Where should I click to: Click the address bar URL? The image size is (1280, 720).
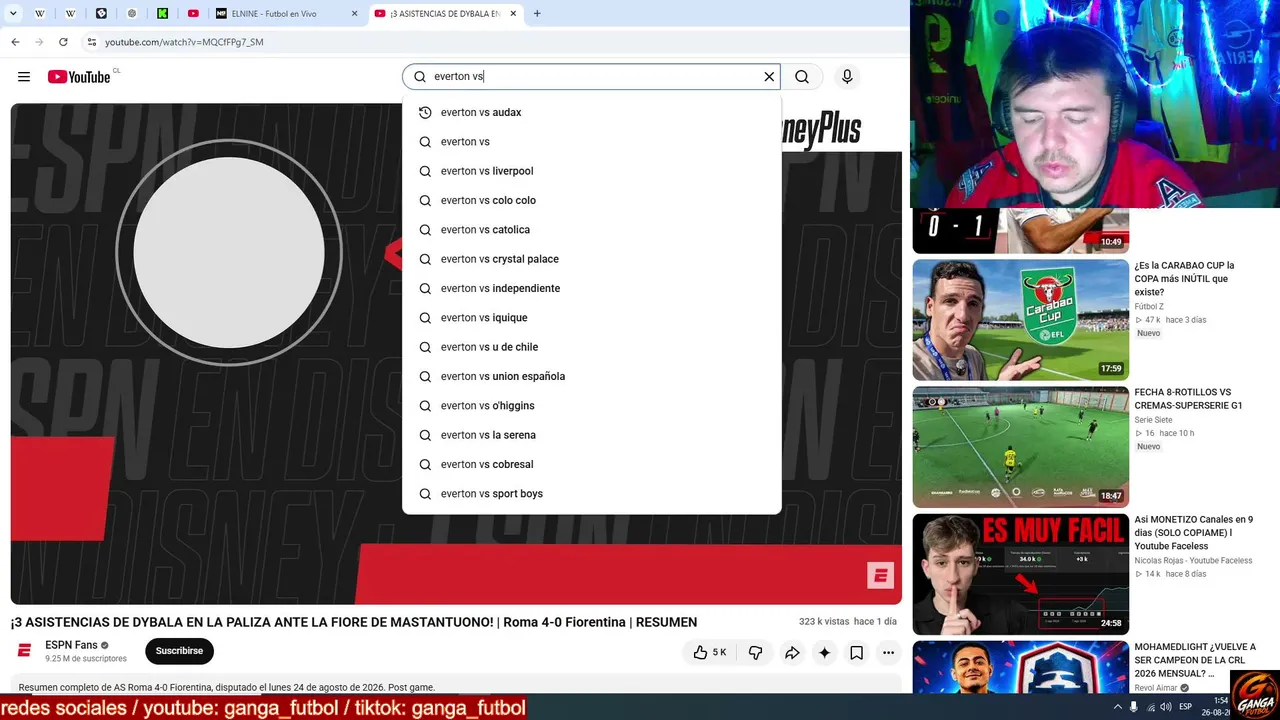tap(185, 42)
